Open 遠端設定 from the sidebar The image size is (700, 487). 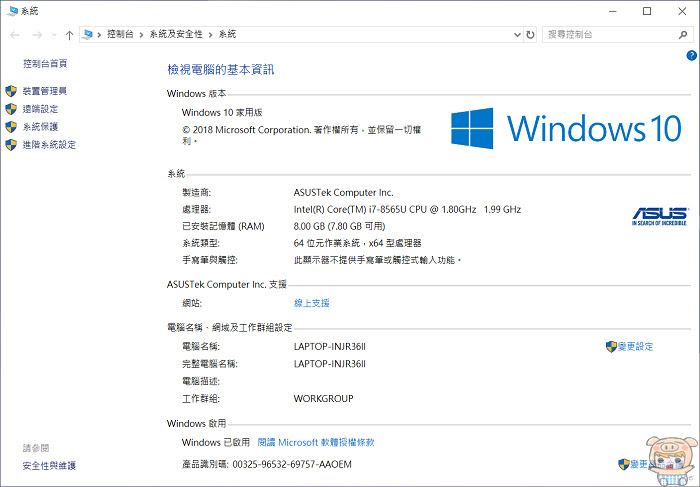(41, 109)
